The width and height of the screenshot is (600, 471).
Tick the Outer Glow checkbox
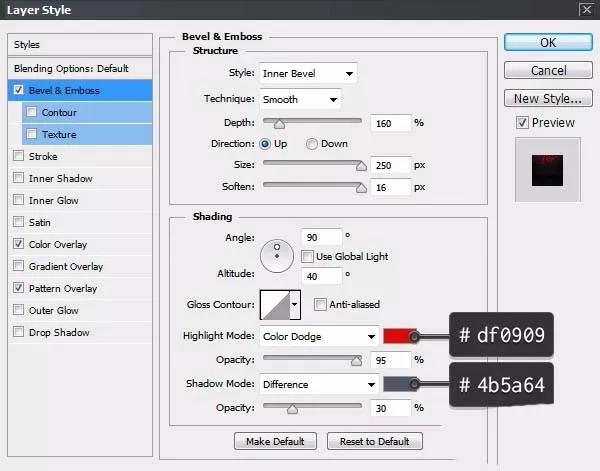coord(18,310)
